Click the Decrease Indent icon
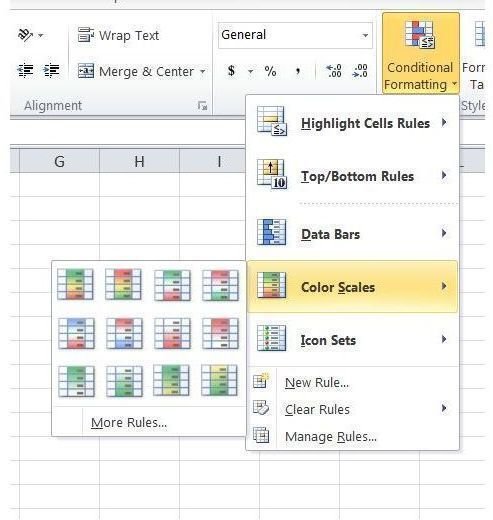This screenshot has width=493, height=520. pos(25,71)
